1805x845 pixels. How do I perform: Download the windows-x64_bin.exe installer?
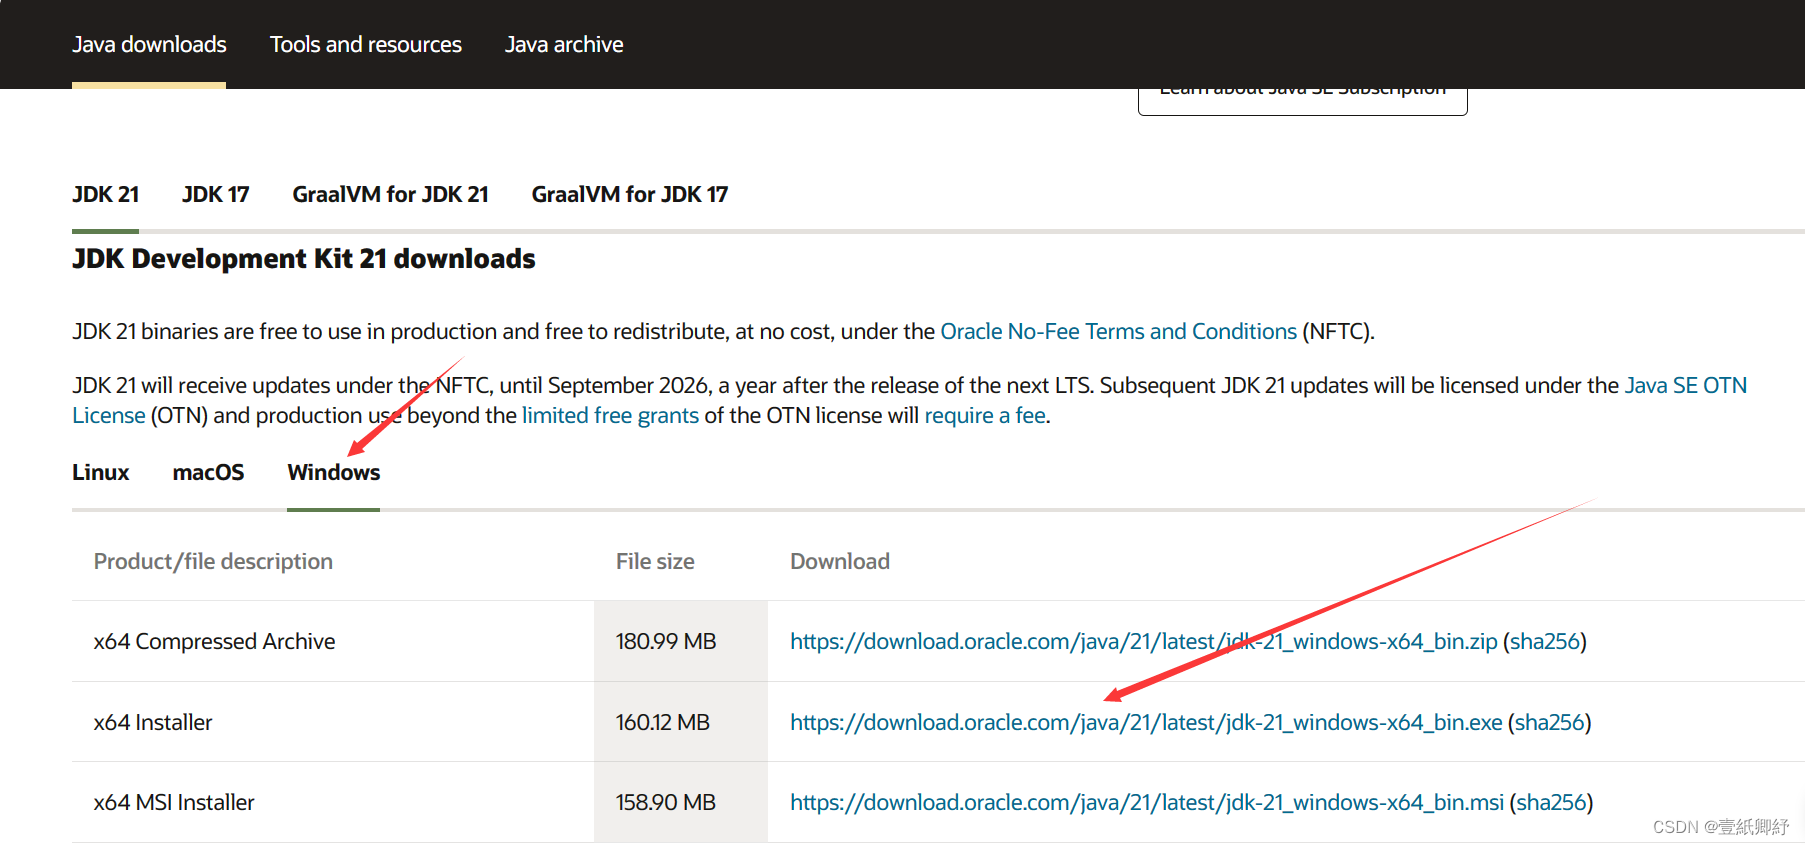(x=1146, y=722)
